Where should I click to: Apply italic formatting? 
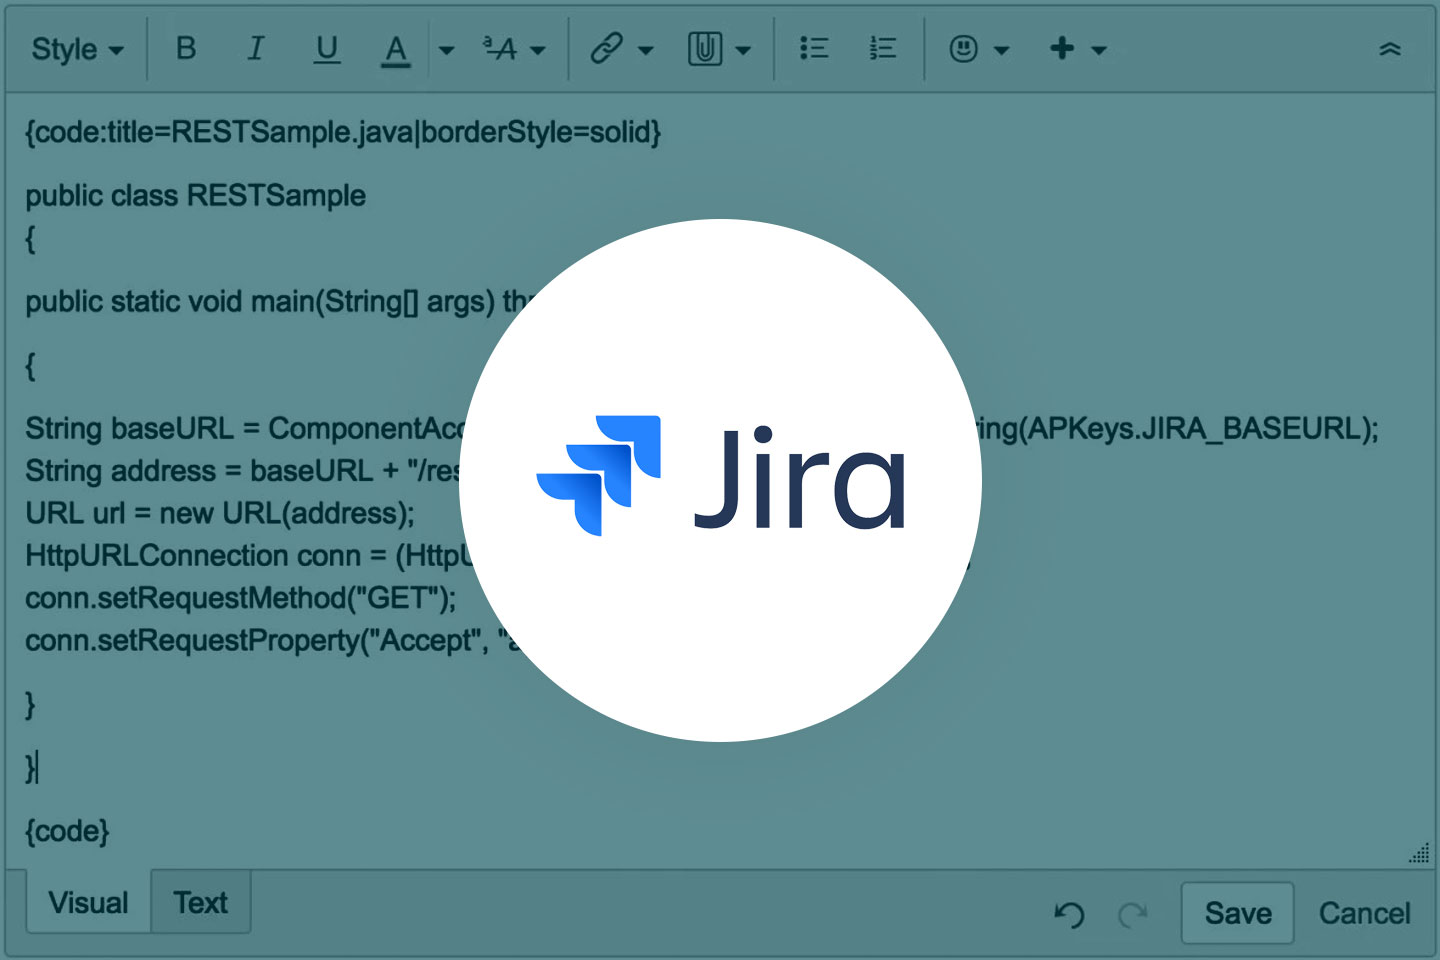(x=256, y=48)
